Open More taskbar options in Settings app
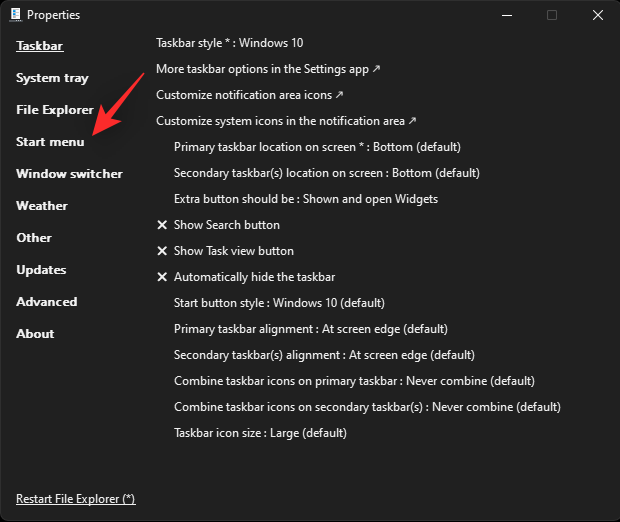 pyautogui.click(x=268, y=69)
